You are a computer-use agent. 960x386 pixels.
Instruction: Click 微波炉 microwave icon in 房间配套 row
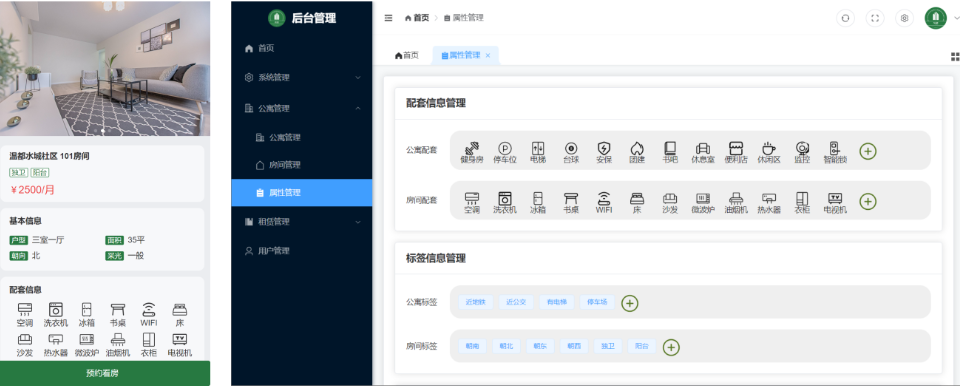coord(703,199)
